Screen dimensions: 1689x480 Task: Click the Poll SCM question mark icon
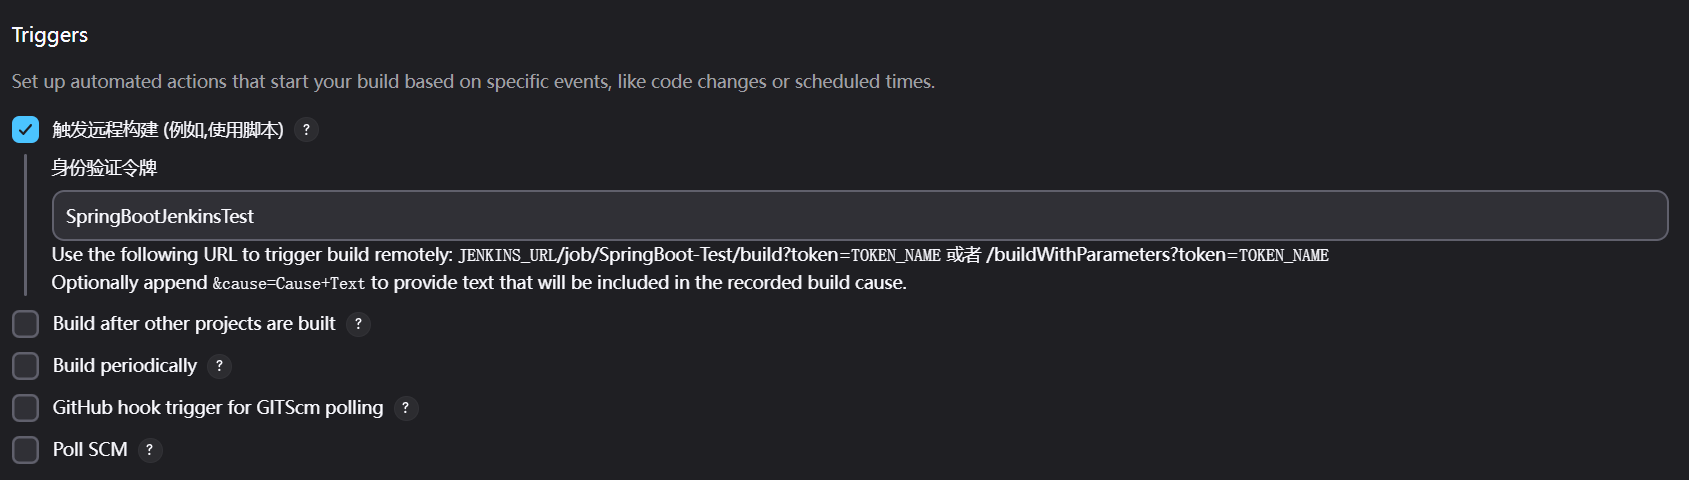[149, 450]
